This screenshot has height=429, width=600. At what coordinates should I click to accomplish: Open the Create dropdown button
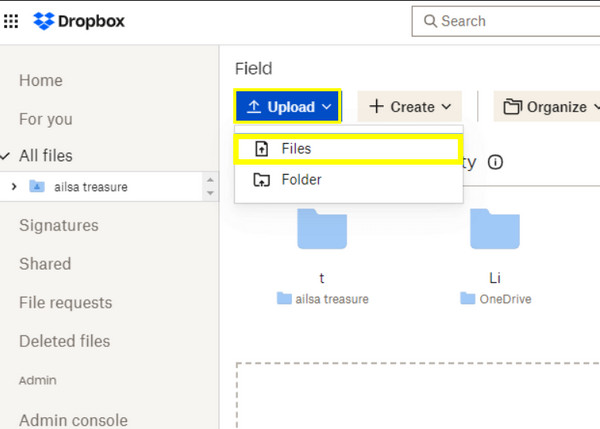(x=409, y=106)
